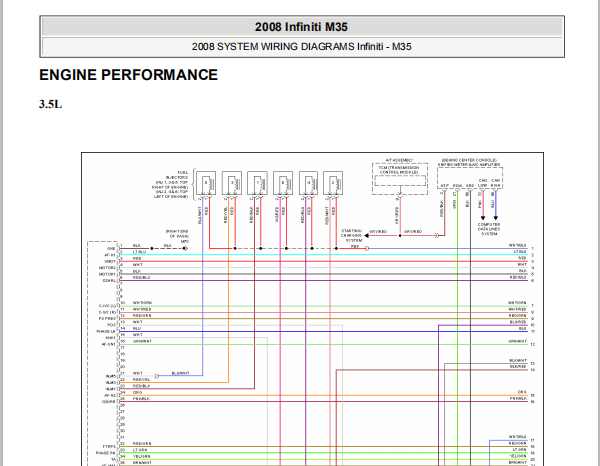600x466 pixels.
Task: Click the 'GND' terminal label at pin 1
Action: (x=111, y=249)
